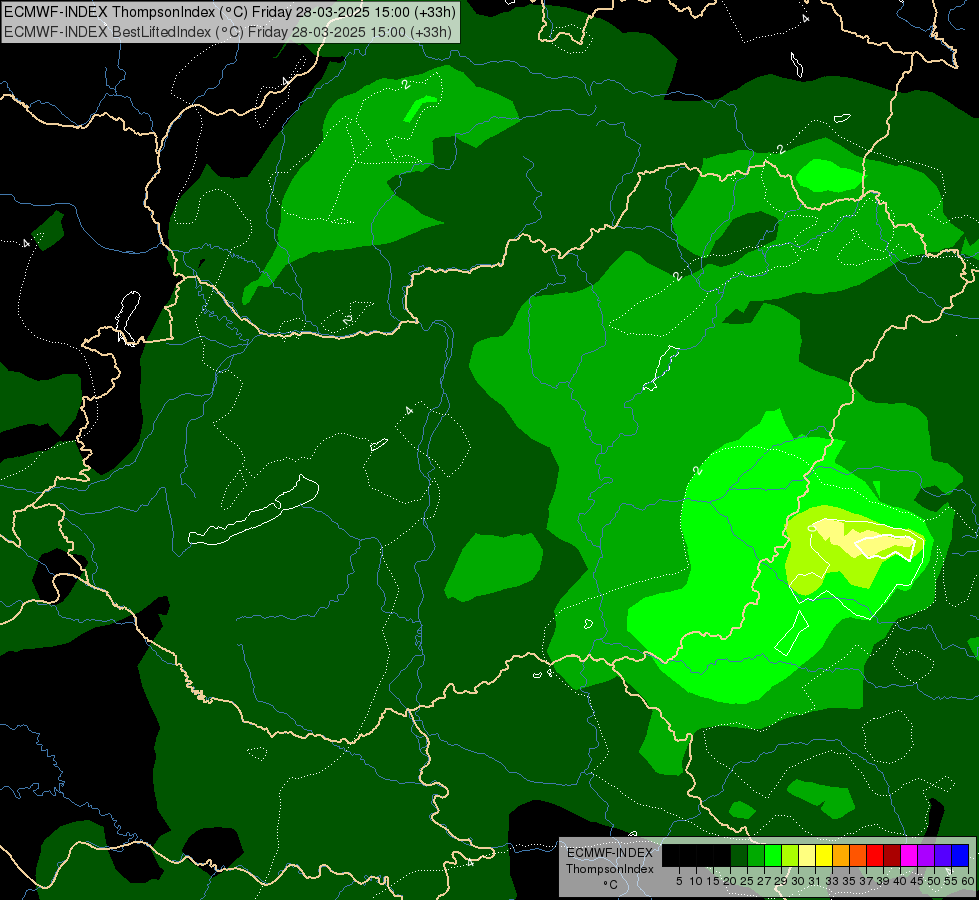Select the dark green 20–25 legend swatch
Image resolution: width=979 pixels, height=900 pixels.
[739, 855]
